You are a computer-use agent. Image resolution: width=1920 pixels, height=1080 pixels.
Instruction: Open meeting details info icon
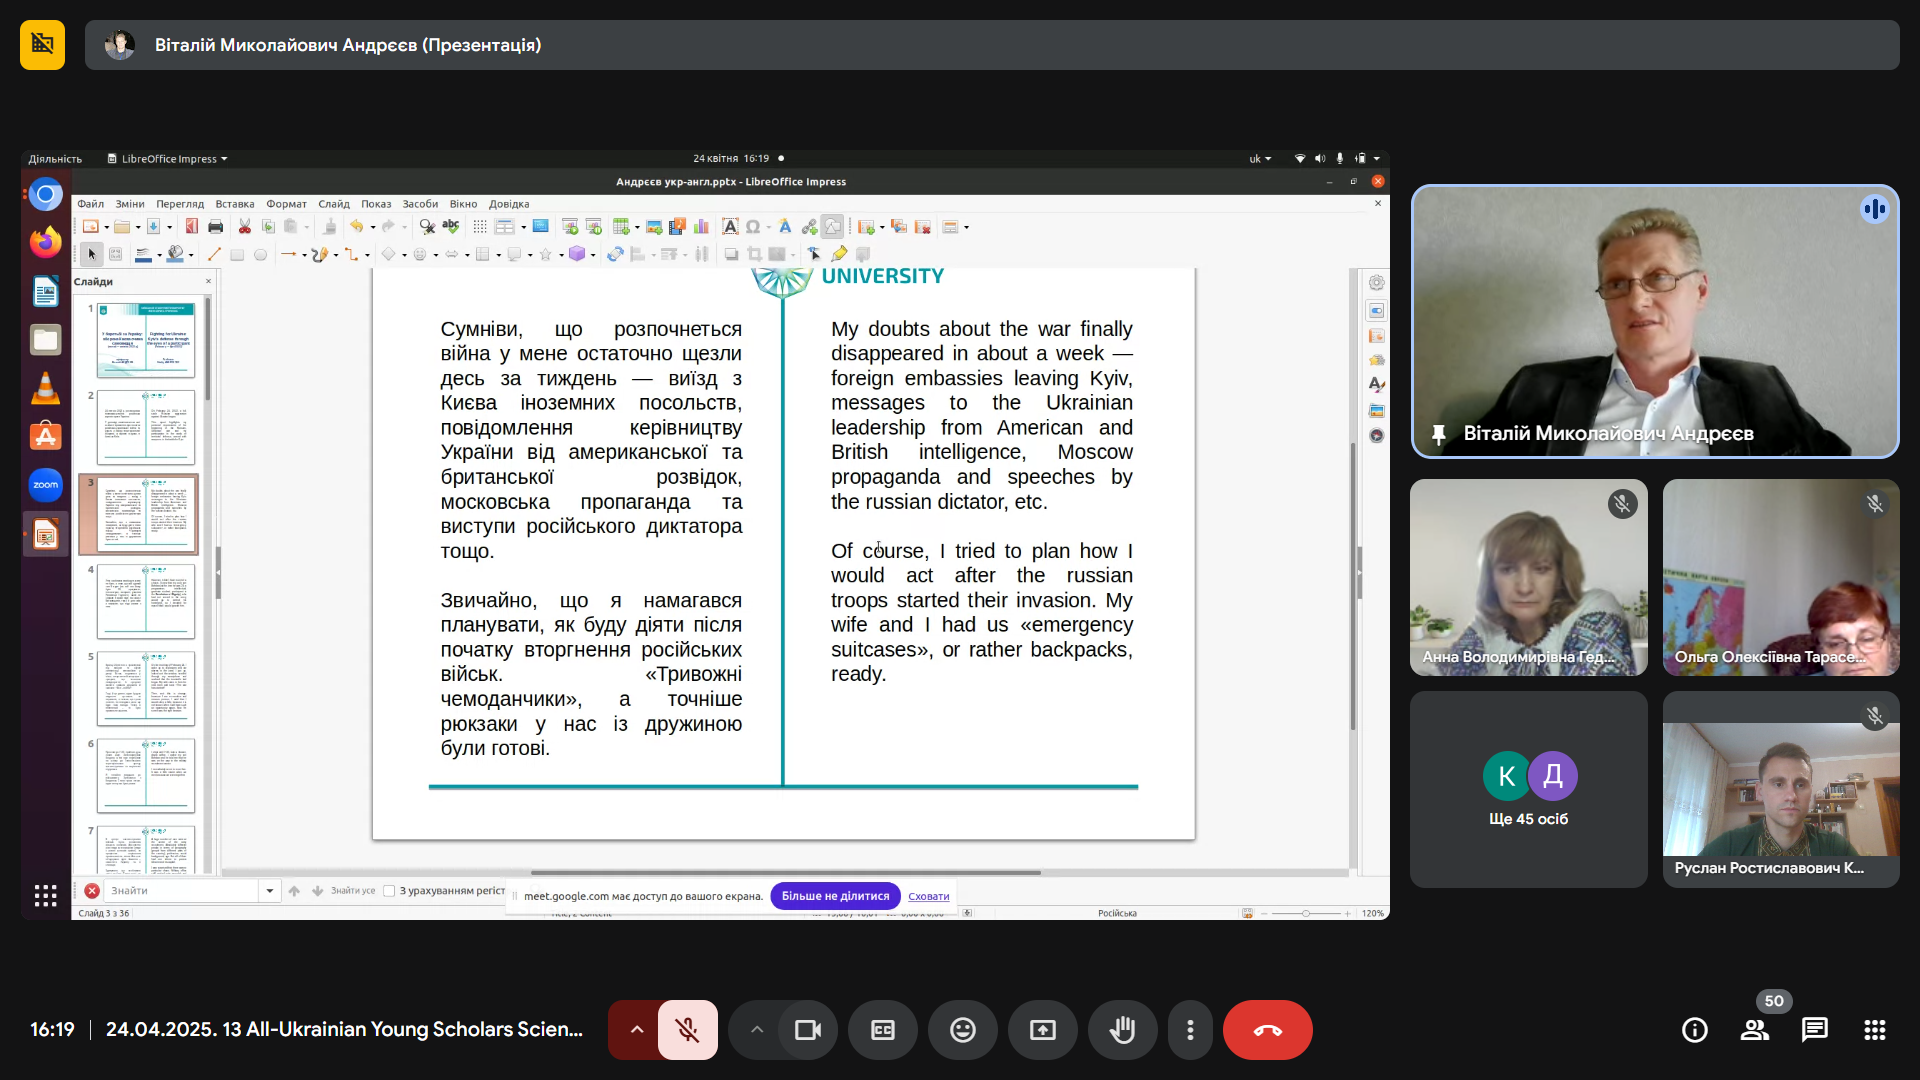[1694, 1030]
